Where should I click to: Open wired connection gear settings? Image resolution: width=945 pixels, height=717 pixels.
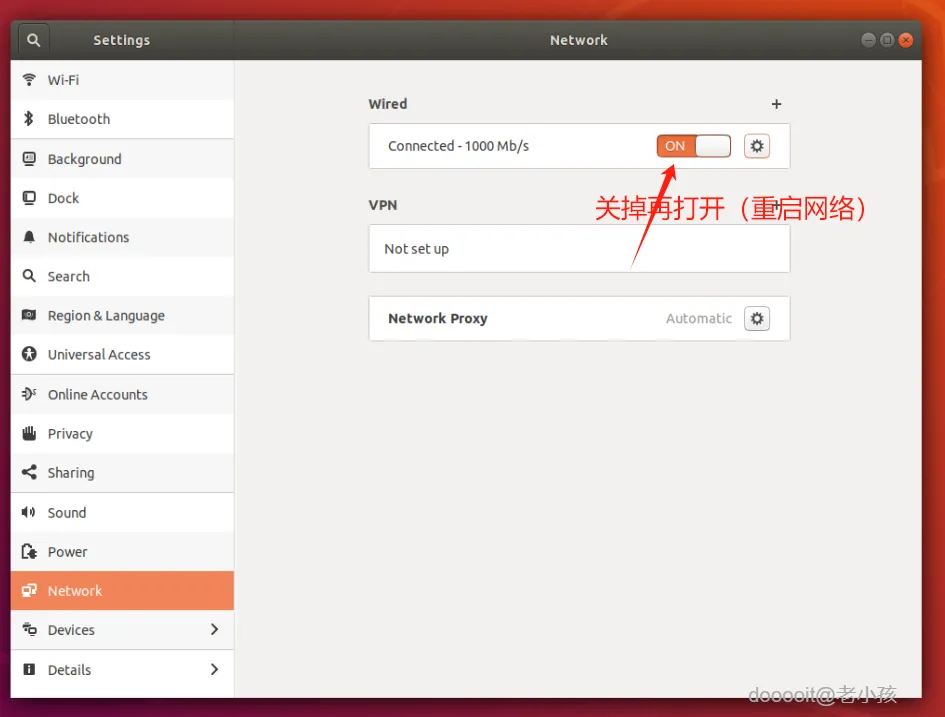(x=757, y=146)
